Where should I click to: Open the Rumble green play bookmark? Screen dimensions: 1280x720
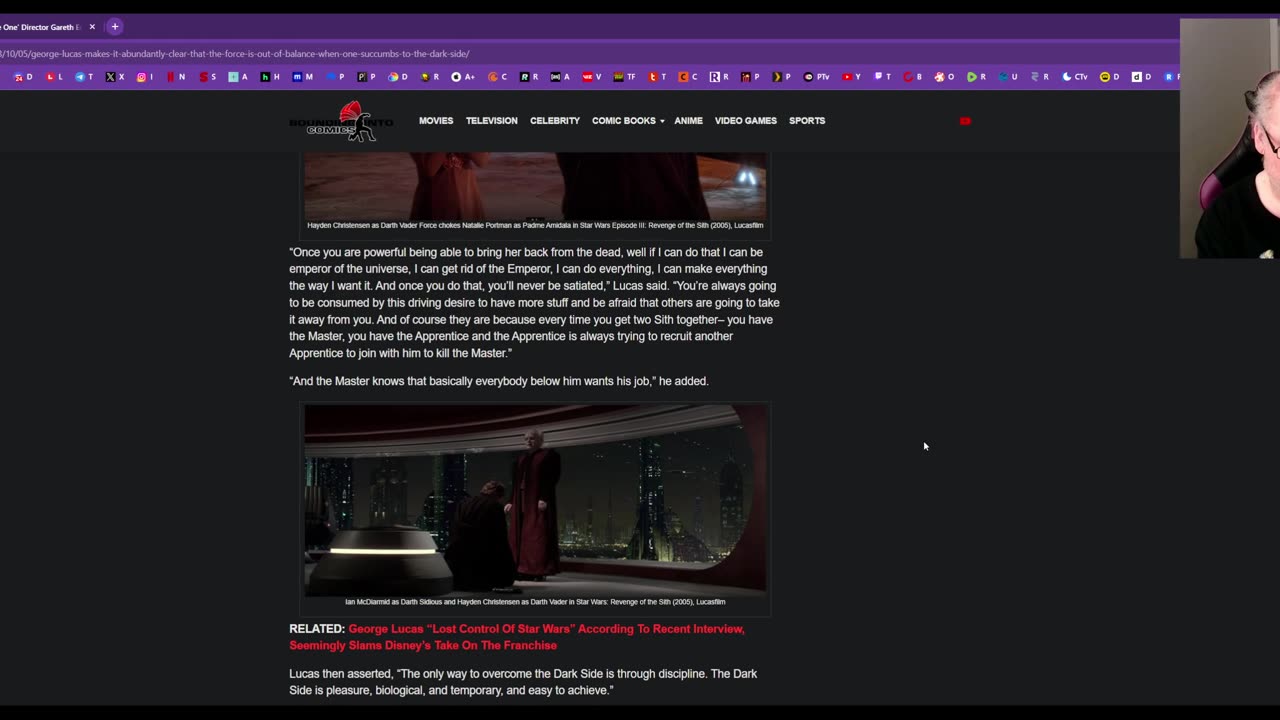[976, 77]
